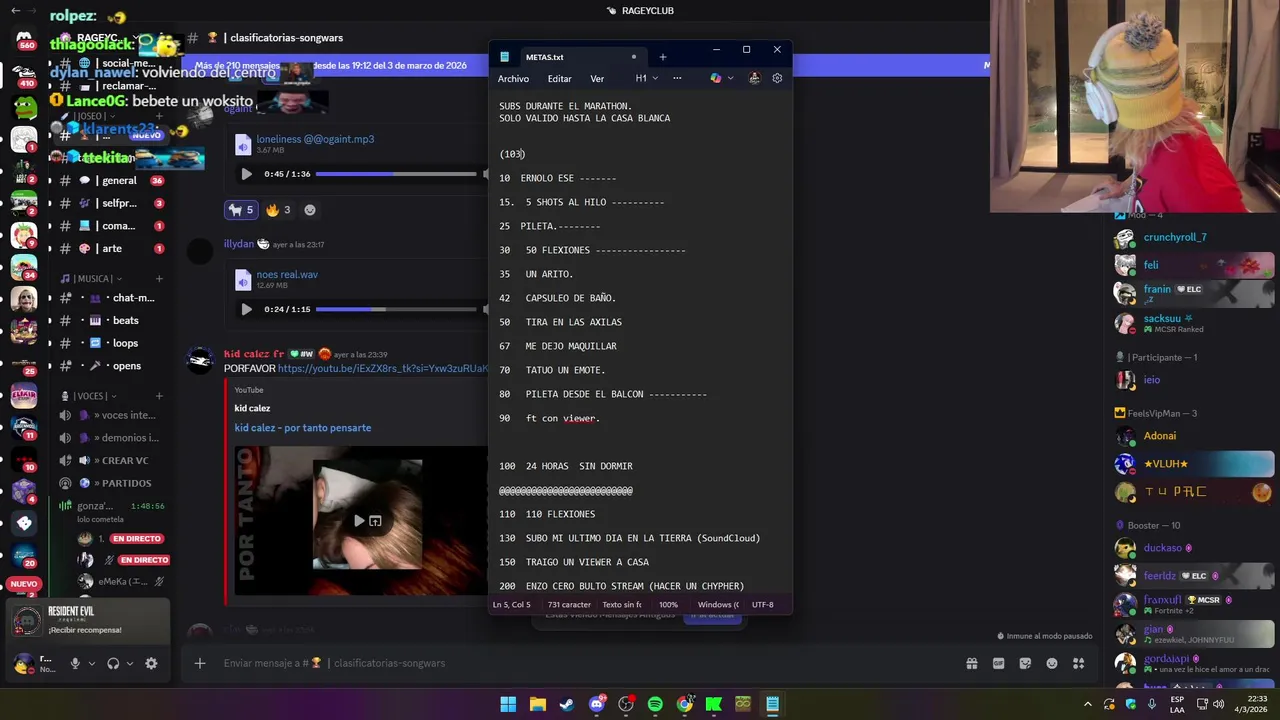Open the Windows Start menu
Viewport: 1280px width, 720px height.
508,704
